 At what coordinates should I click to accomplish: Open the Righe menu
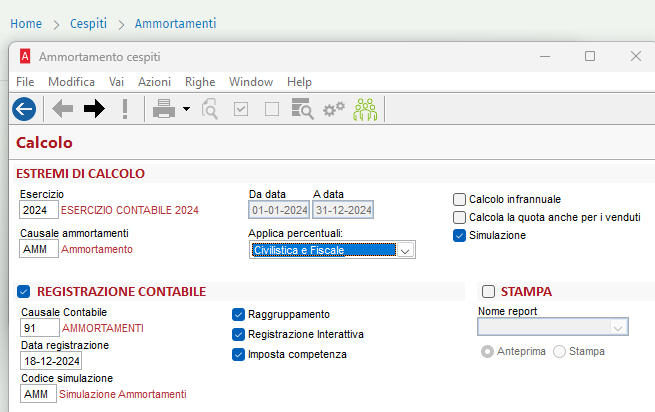(x=200, y=82)
